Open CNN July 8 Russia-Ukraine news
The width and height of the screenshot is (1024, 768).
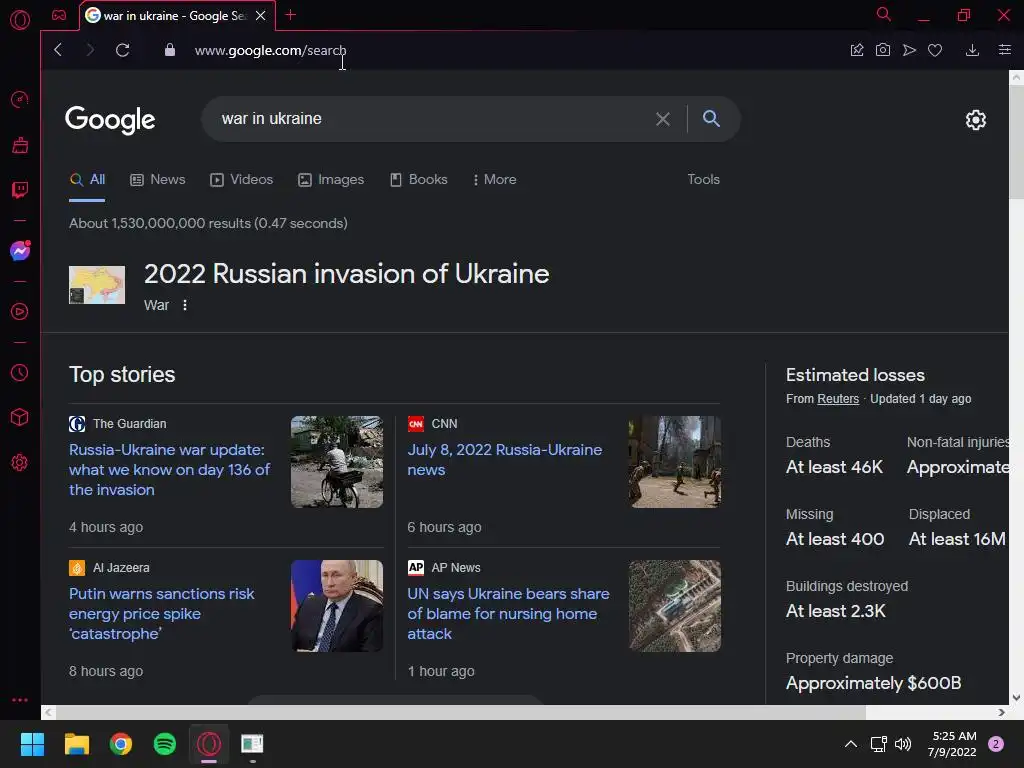point(505,460)
